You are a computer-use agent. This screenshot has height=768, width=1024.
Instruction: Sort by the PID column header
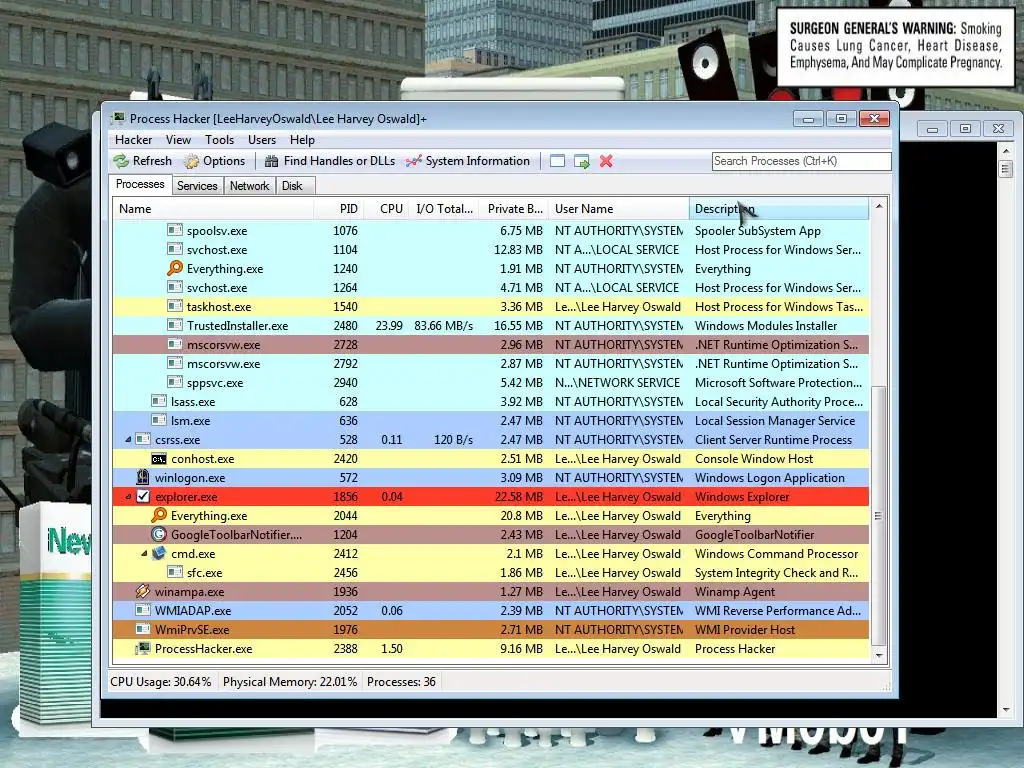coord(338,209)
